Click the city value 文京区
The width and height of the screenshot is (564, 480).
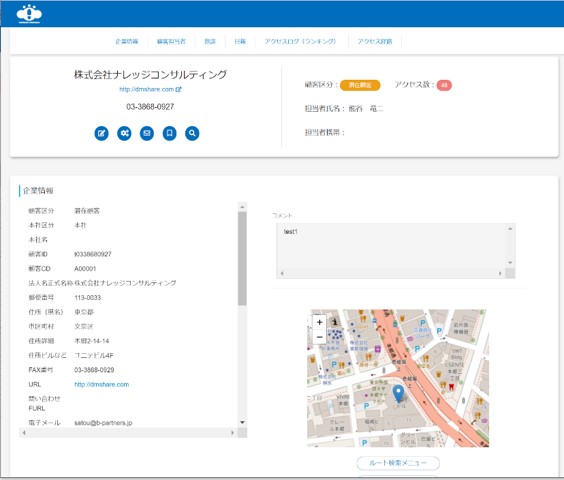point(84,326)
